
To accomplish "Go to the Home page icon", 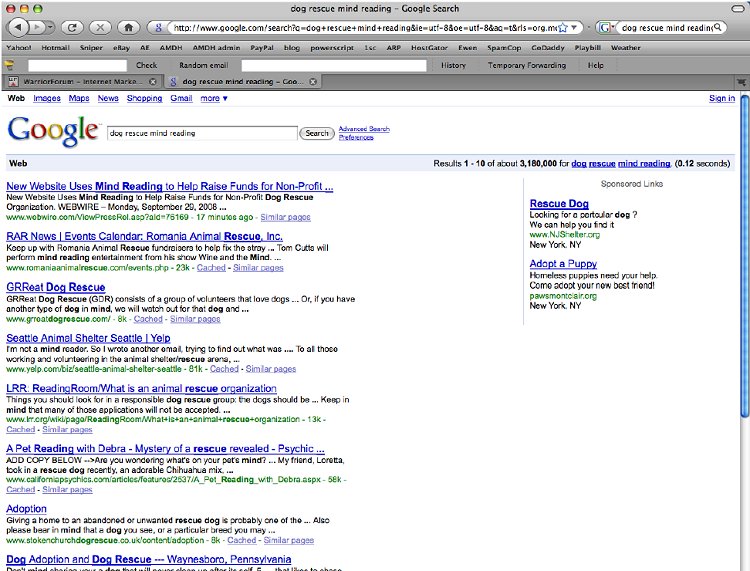I will tap(128, 27).
